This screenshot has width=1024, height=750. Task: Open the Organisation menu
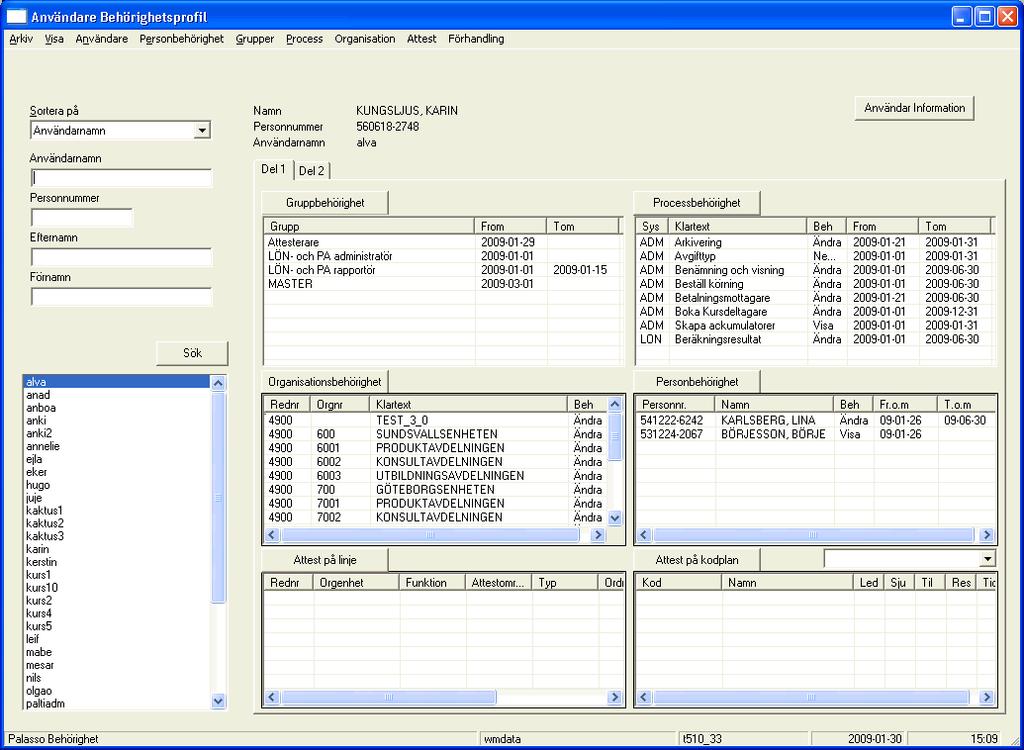coord(365,39)
